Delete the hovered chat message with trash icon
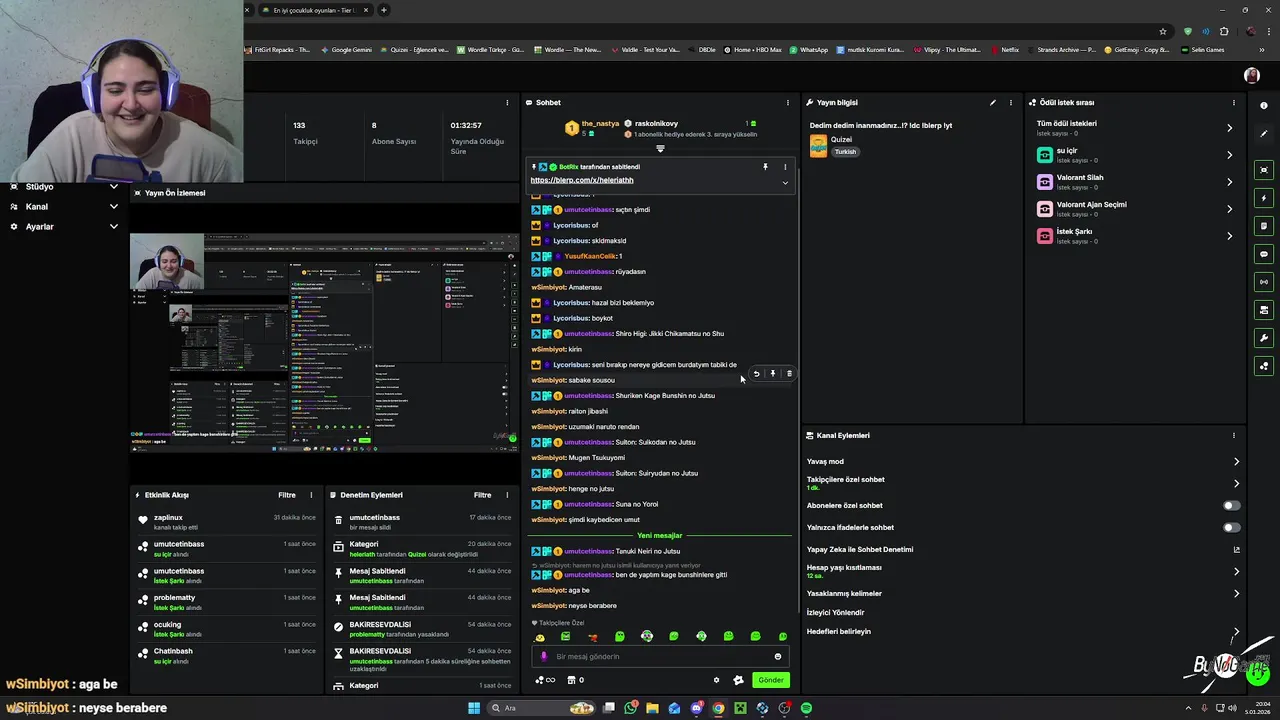 (789, 373)
